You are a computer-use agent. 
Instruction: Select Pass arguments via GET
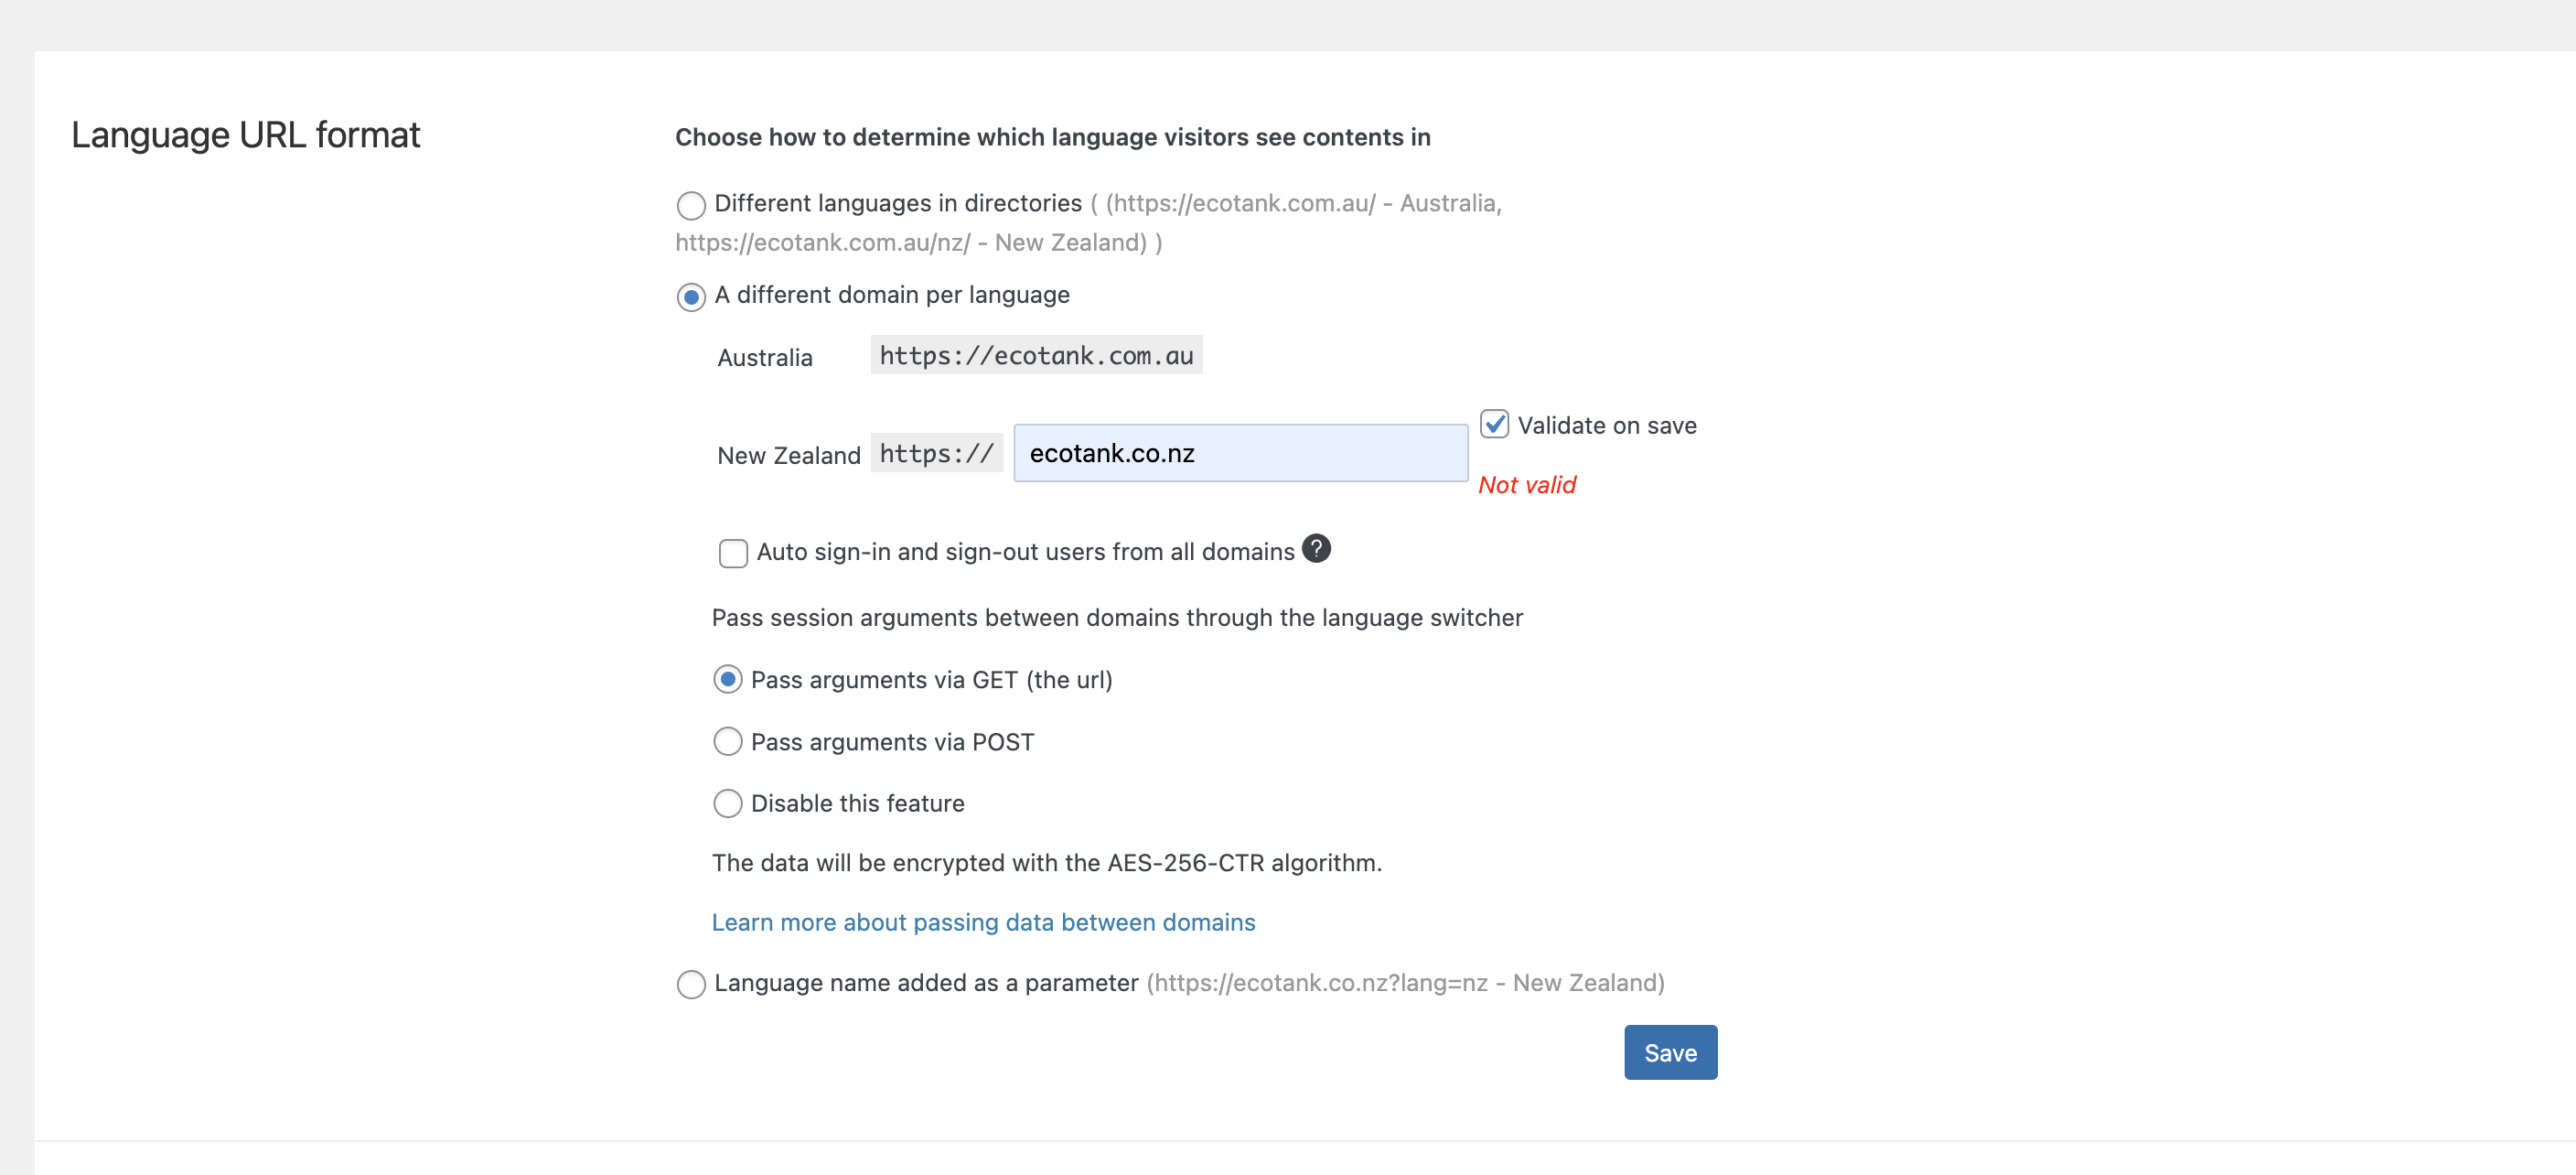[x=727, y=680]
